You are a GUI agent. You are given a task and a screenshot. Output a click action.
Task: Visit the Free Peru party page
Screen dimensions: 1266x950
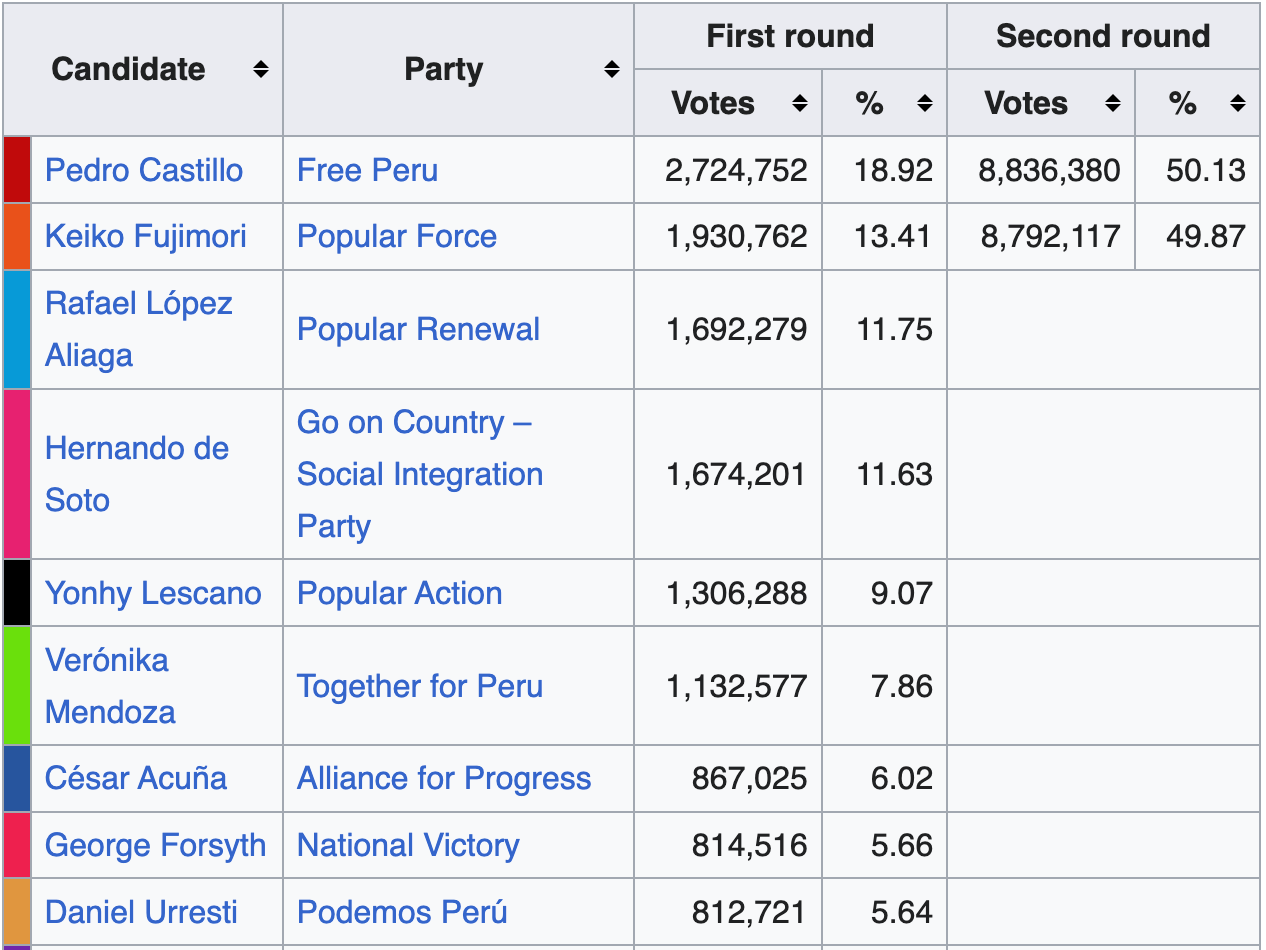click(367, 170)
